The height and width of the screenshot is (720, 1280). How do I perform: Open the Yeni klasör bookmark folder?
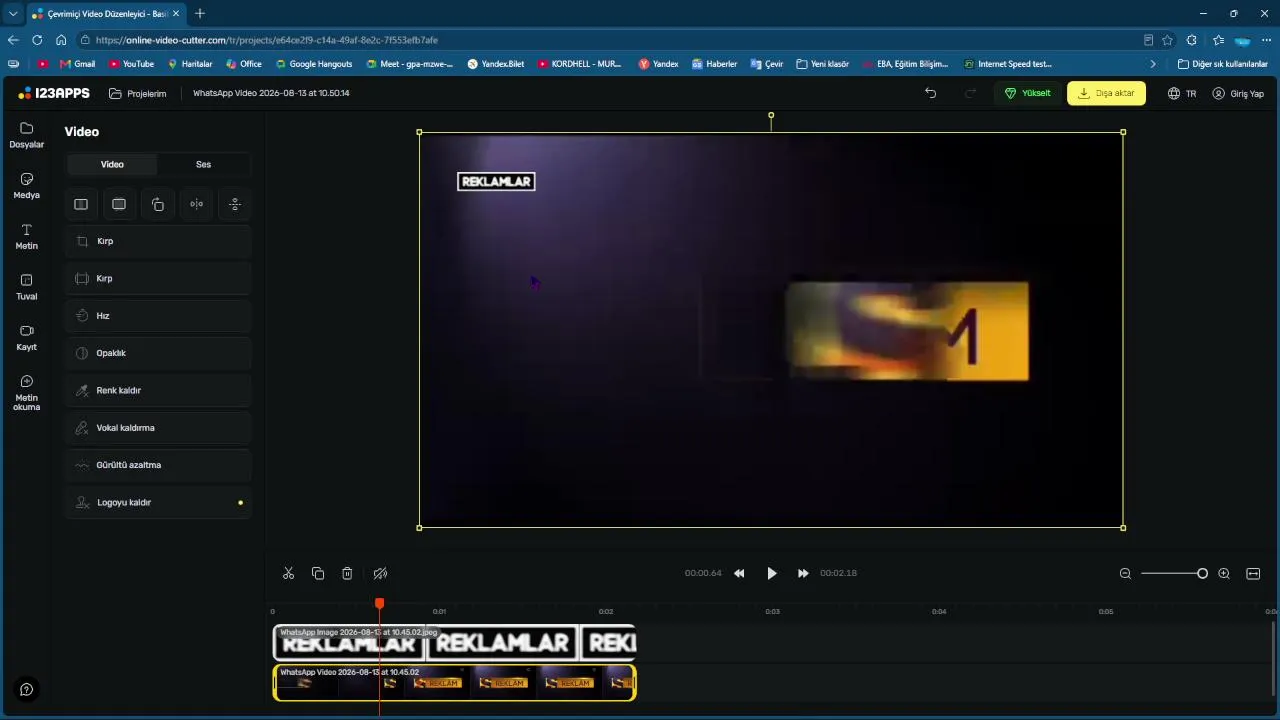coord(822,64)
